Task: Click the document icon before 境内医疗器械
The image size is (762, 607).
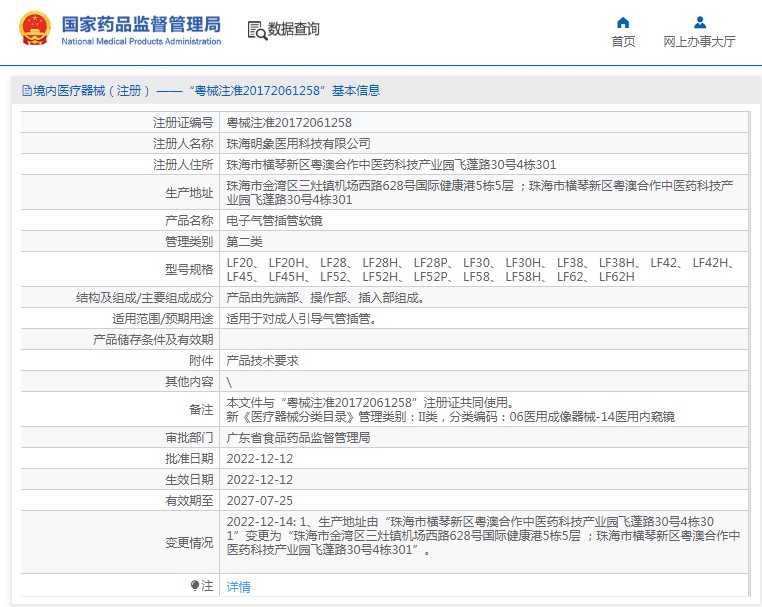Action: pyautogui.click(x=27, y=90)
